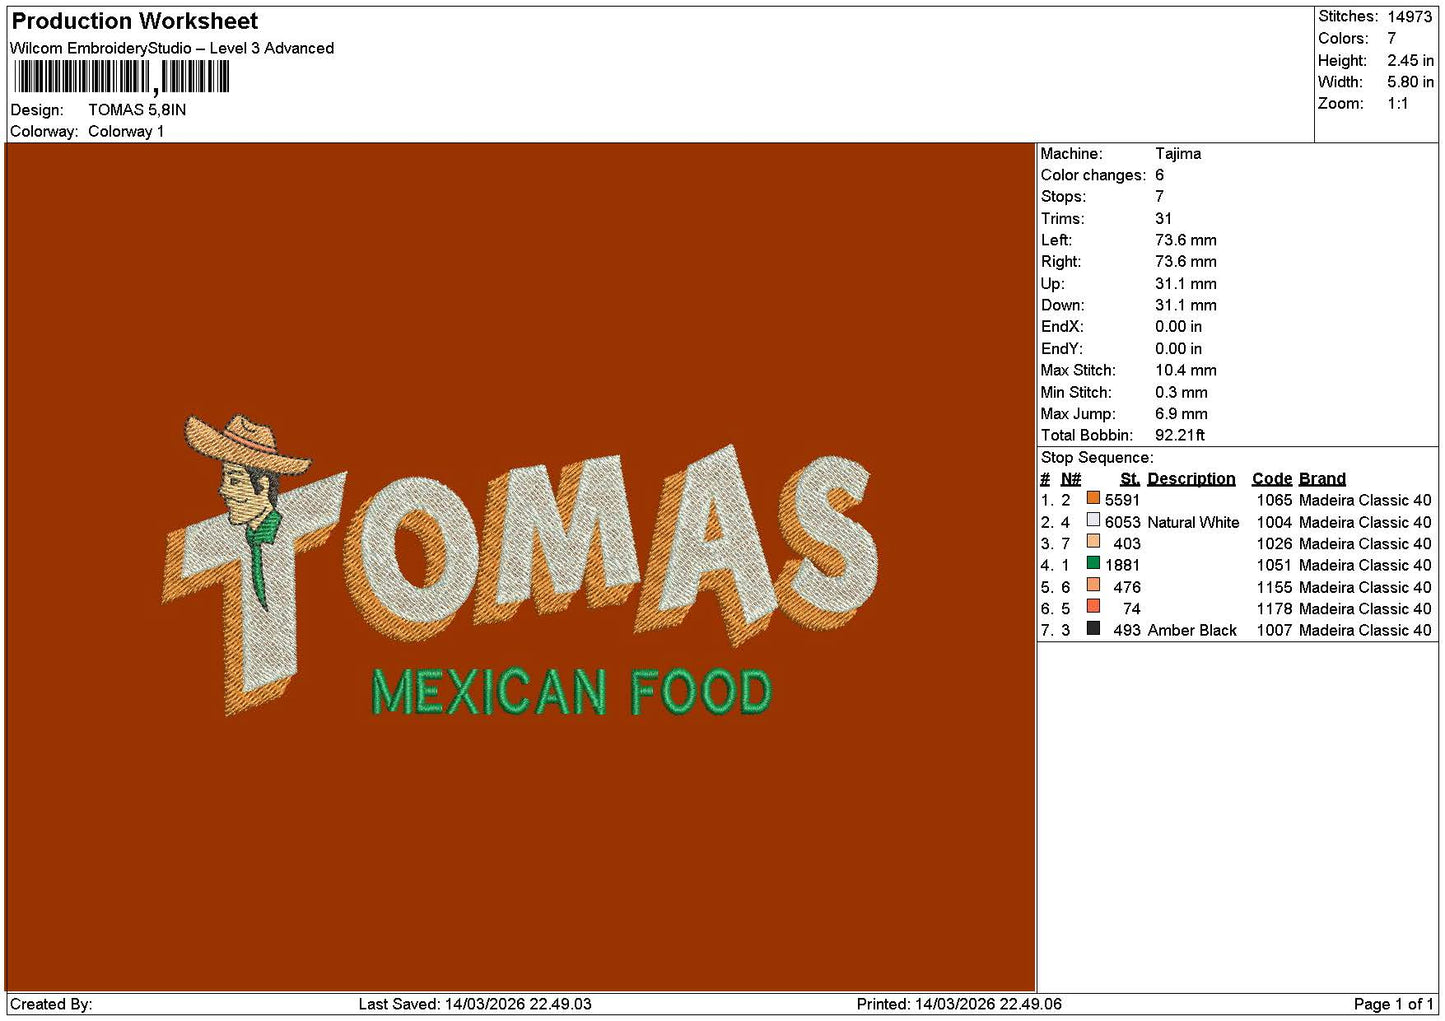Click the EndX value 0.00 in
This screenshot has width=1445, height=1021.
coord(1178,327)
